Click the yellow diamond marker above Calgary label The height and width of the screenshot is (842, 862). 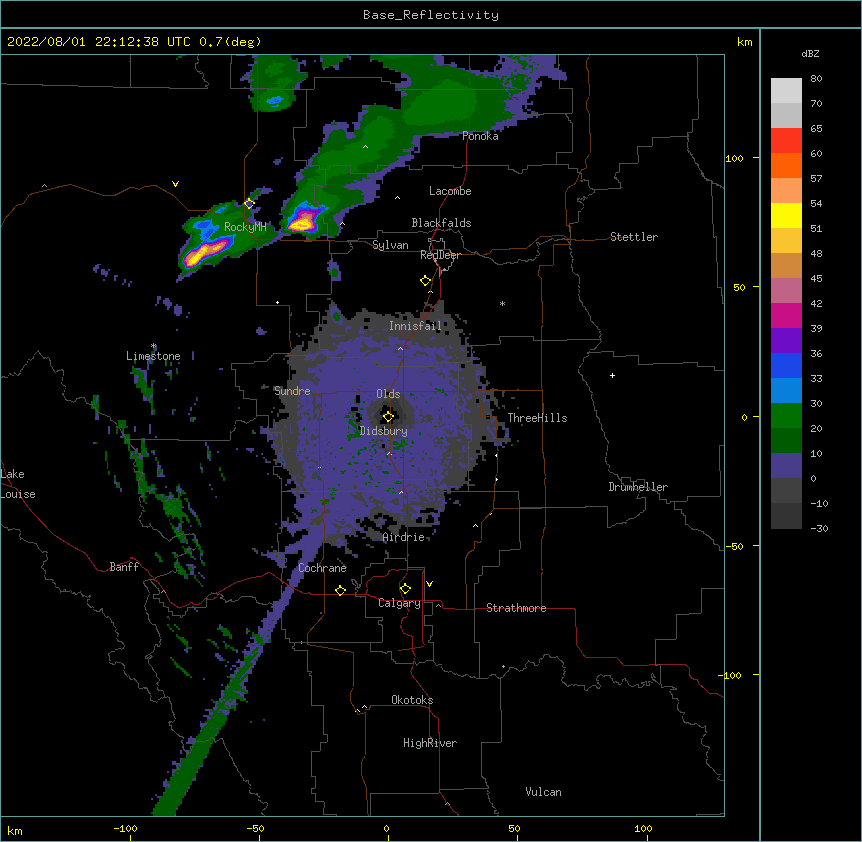(405, 589)
